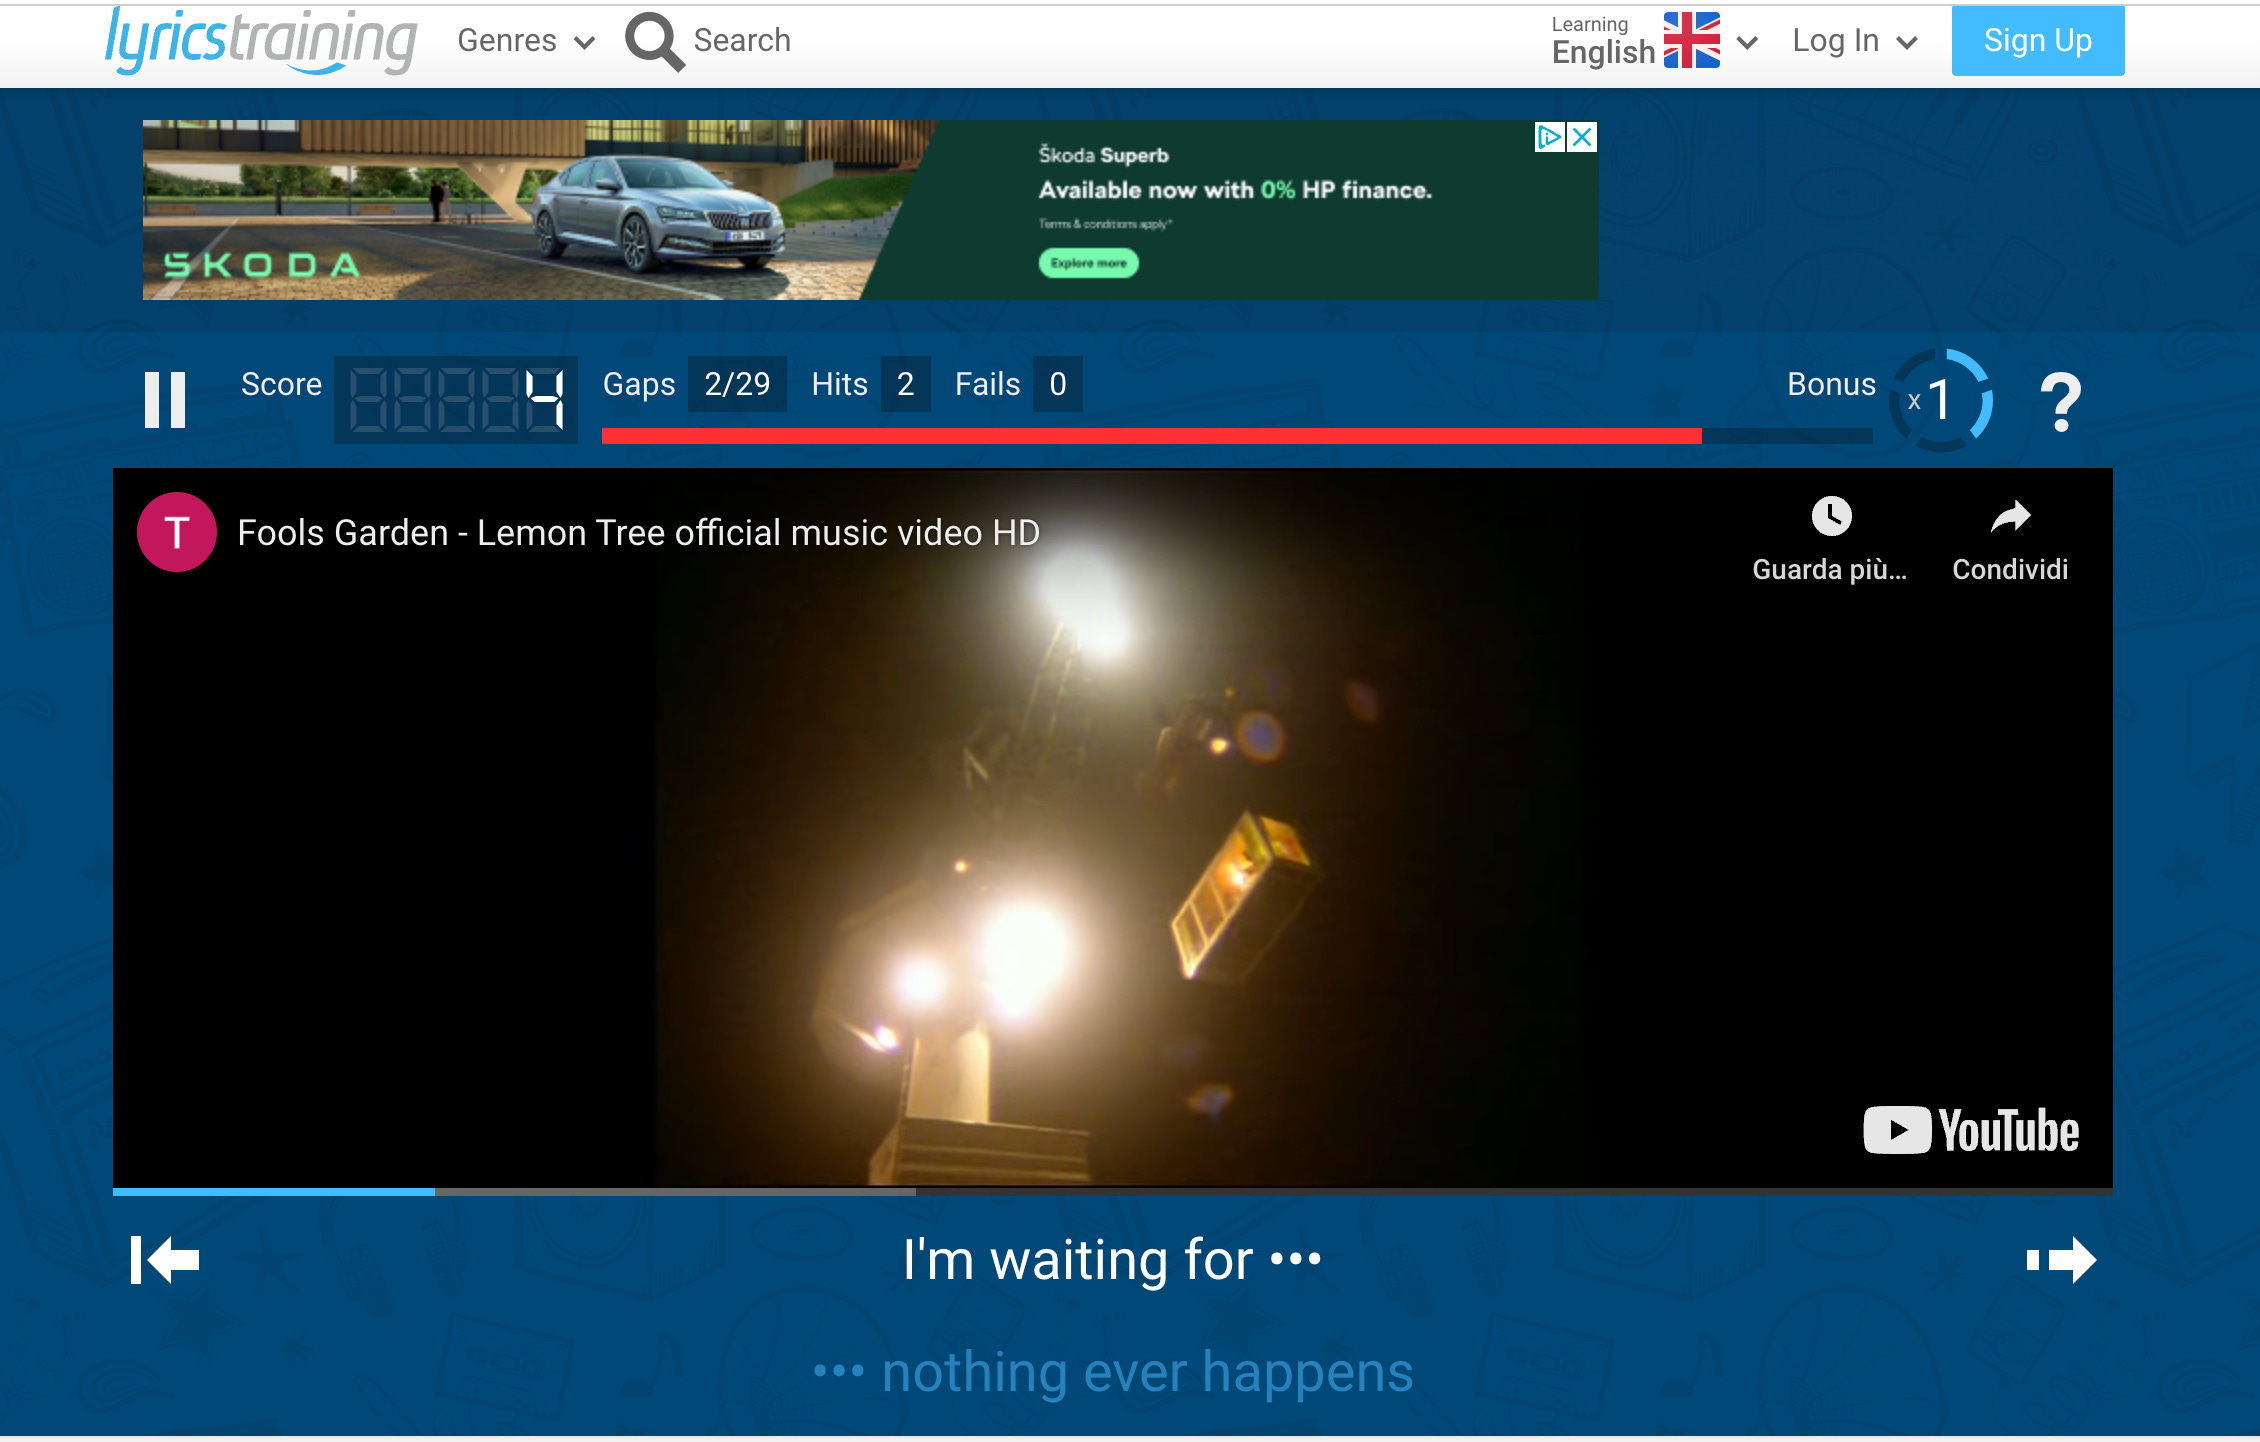The height and width of the screenshot is (1442, 2260).
Task: Click the lyricstraining logo
Action: (x=262, y=41)
